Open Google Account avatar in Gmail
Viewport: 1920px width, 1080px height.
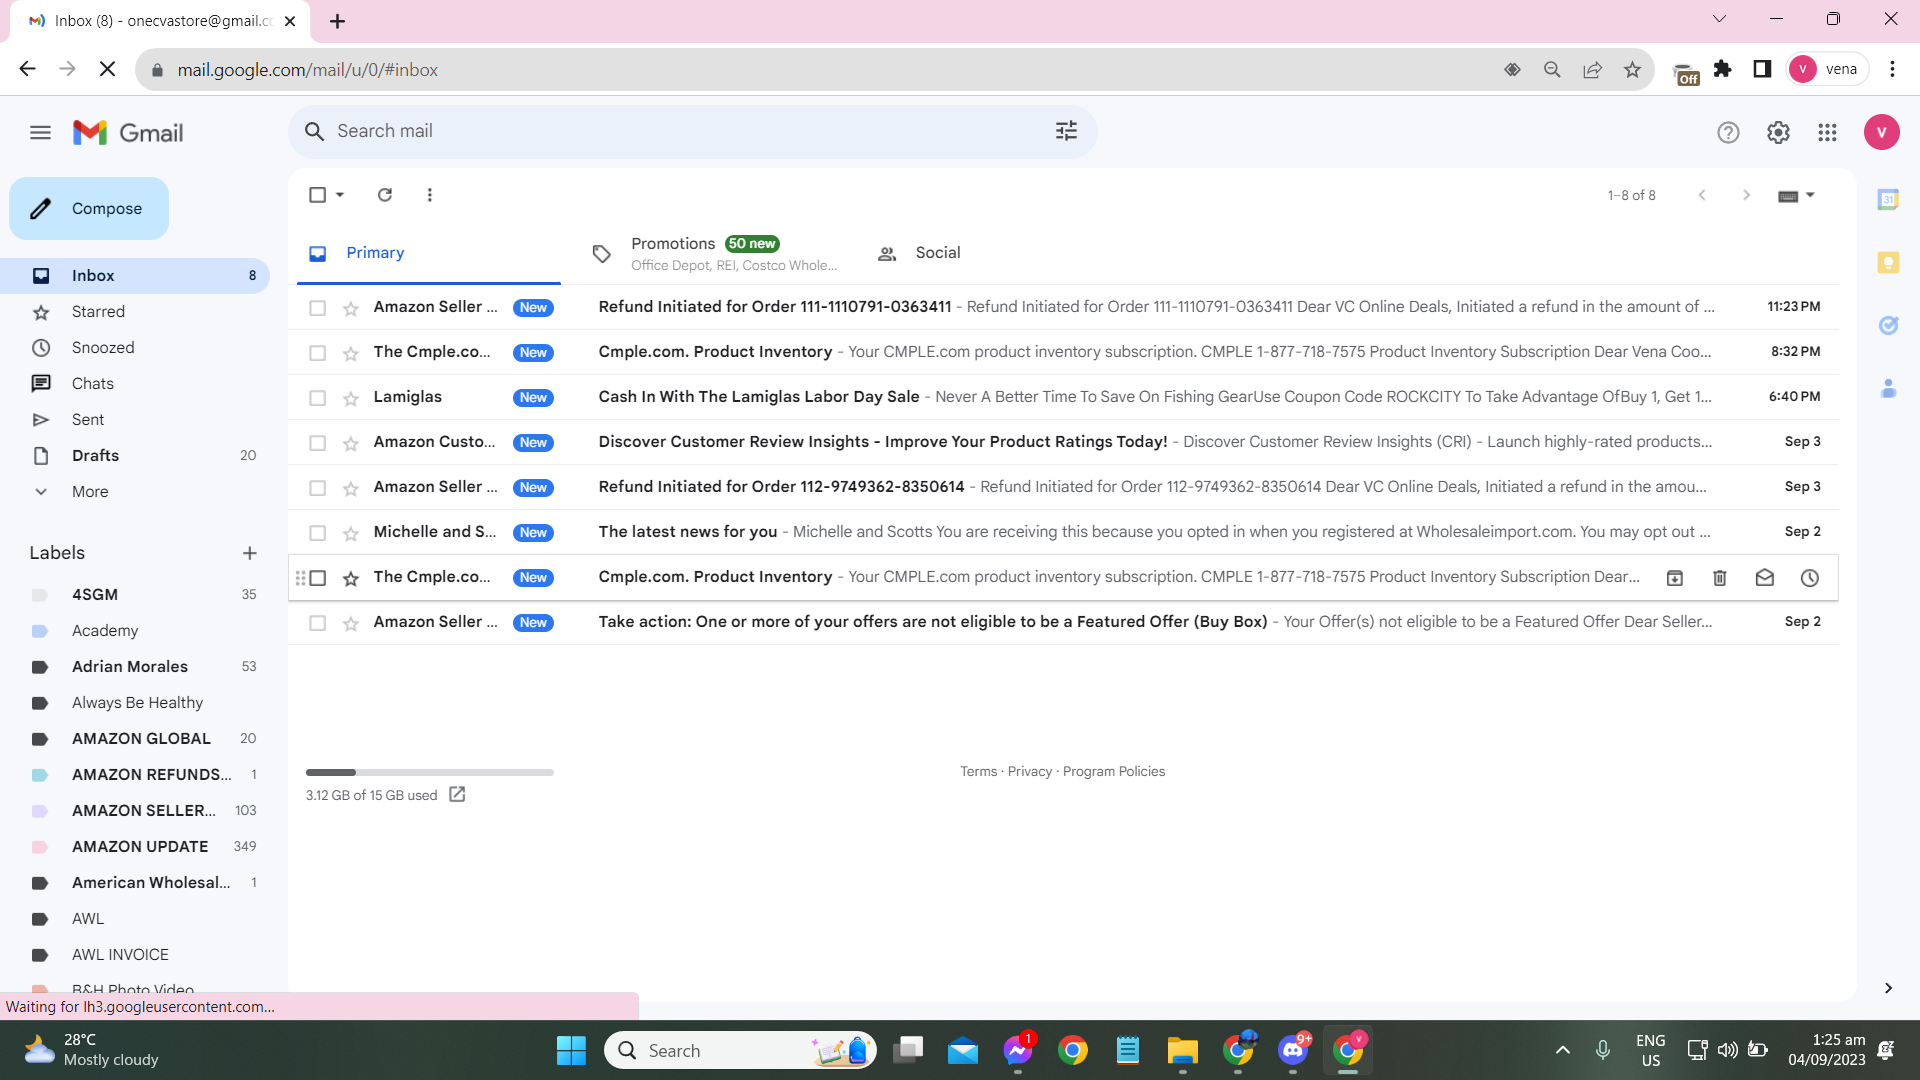pos(1881,132)
